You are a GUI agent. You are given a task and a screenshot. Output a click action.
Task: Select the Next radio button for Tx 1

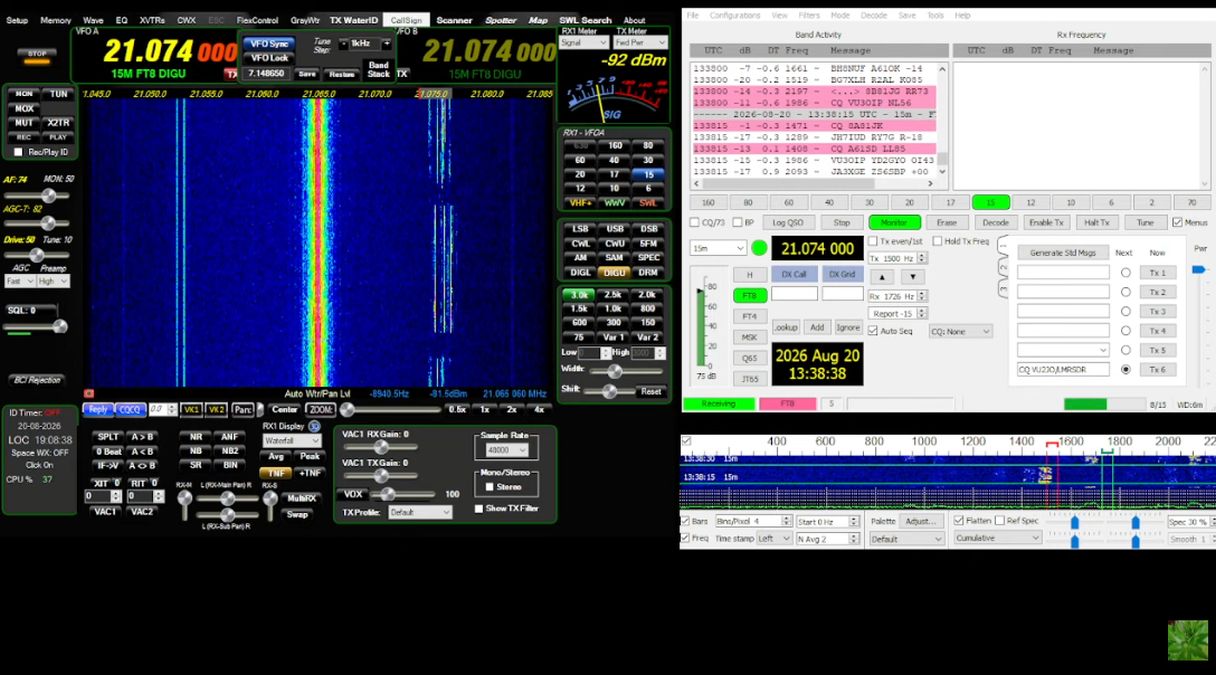[x=1125, y=272]
